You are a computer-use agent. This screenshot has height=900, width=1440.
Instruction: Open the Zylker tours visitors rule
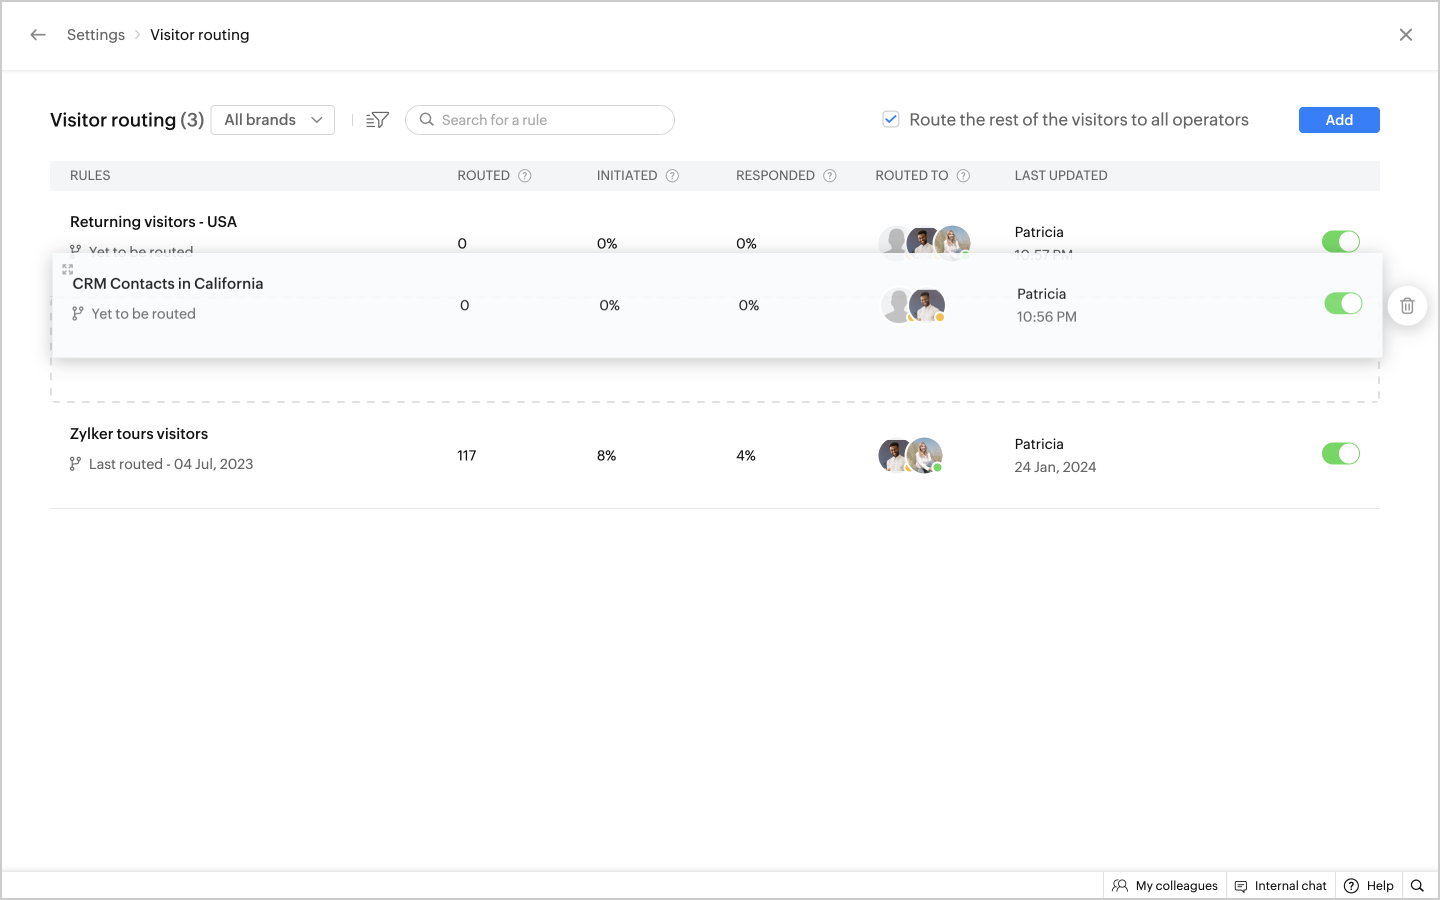coord(139,434)
